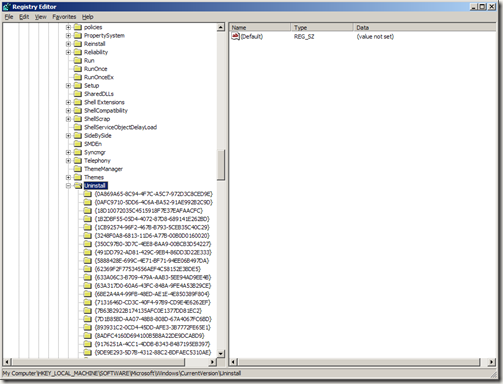Click folder icon of key {491DD792-AD81...}
503x384 pixels.
coord(87,252)
